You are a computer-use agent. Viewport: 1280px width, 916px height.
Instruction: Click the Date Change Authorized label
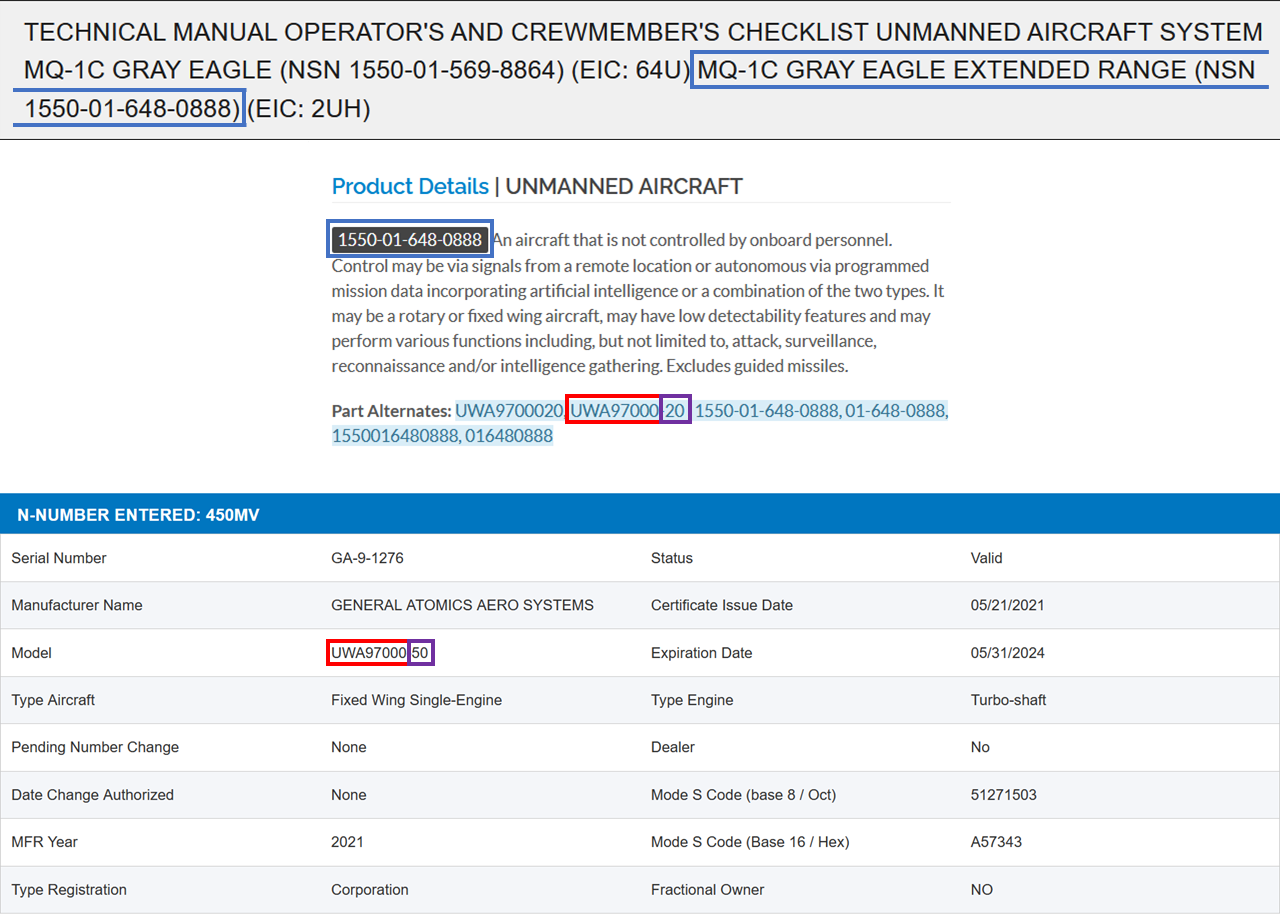click(92, 795)
